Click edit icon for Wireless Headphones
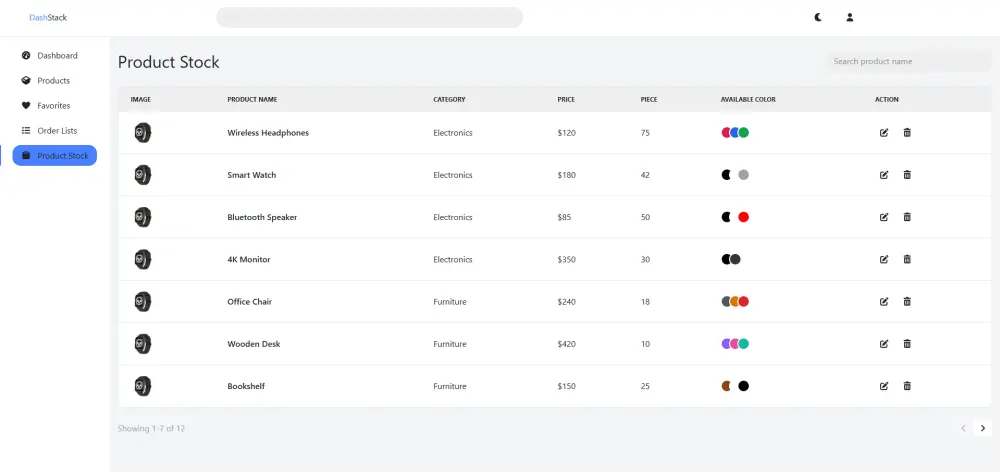This screenshot has width=1000, height=472. 884,133
